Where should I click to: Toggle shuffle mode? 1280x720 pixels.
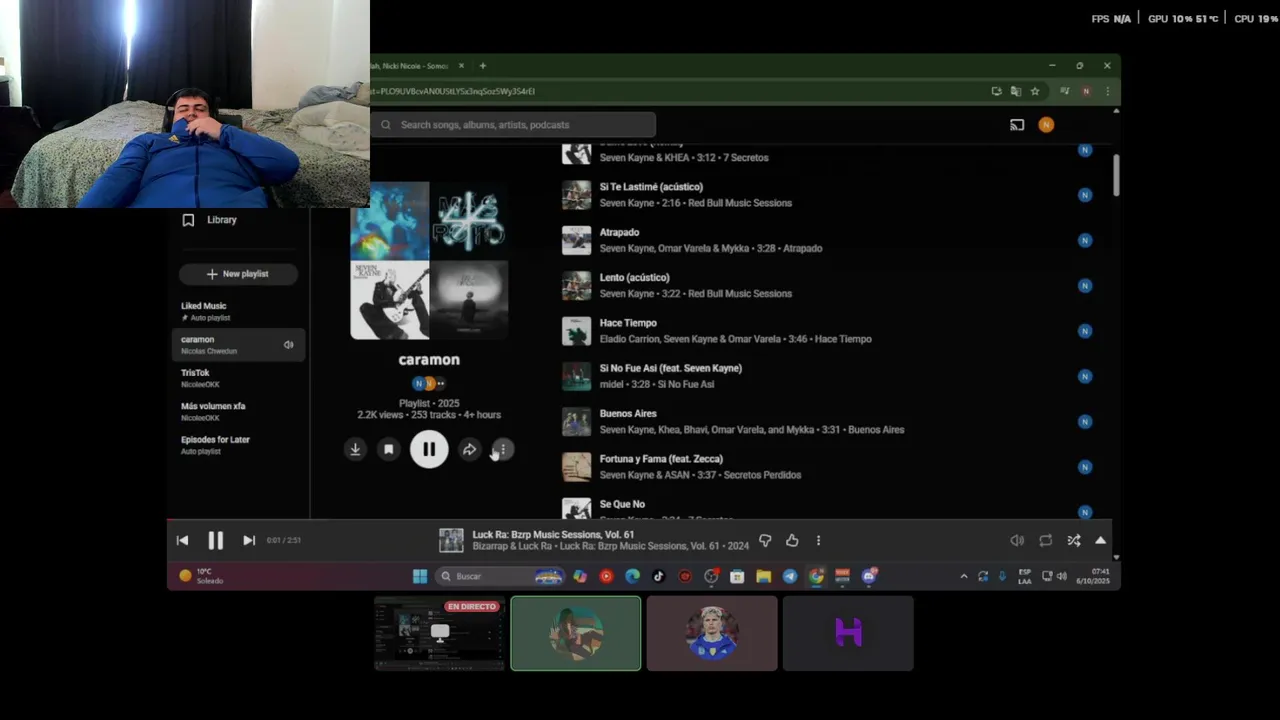pyautogui.click(x=1073, y=540)
